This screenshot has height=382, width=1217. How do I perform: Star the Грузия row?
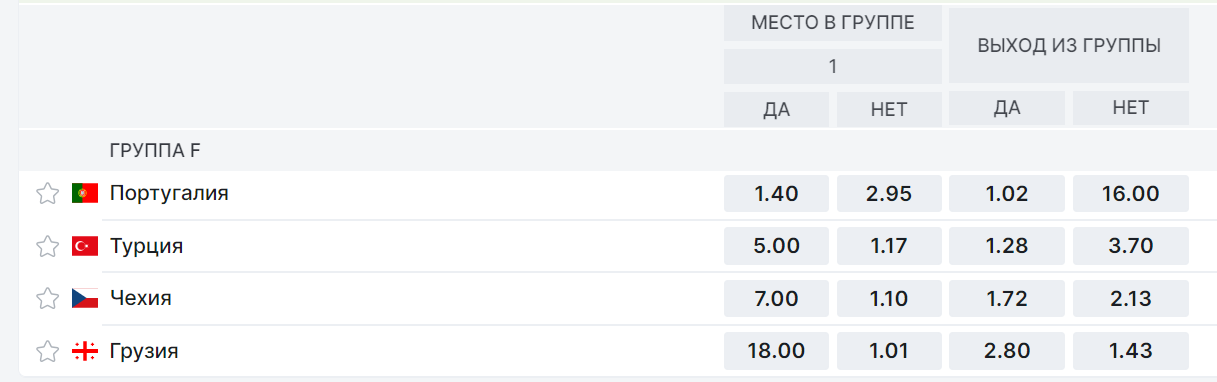click(47, 351)
